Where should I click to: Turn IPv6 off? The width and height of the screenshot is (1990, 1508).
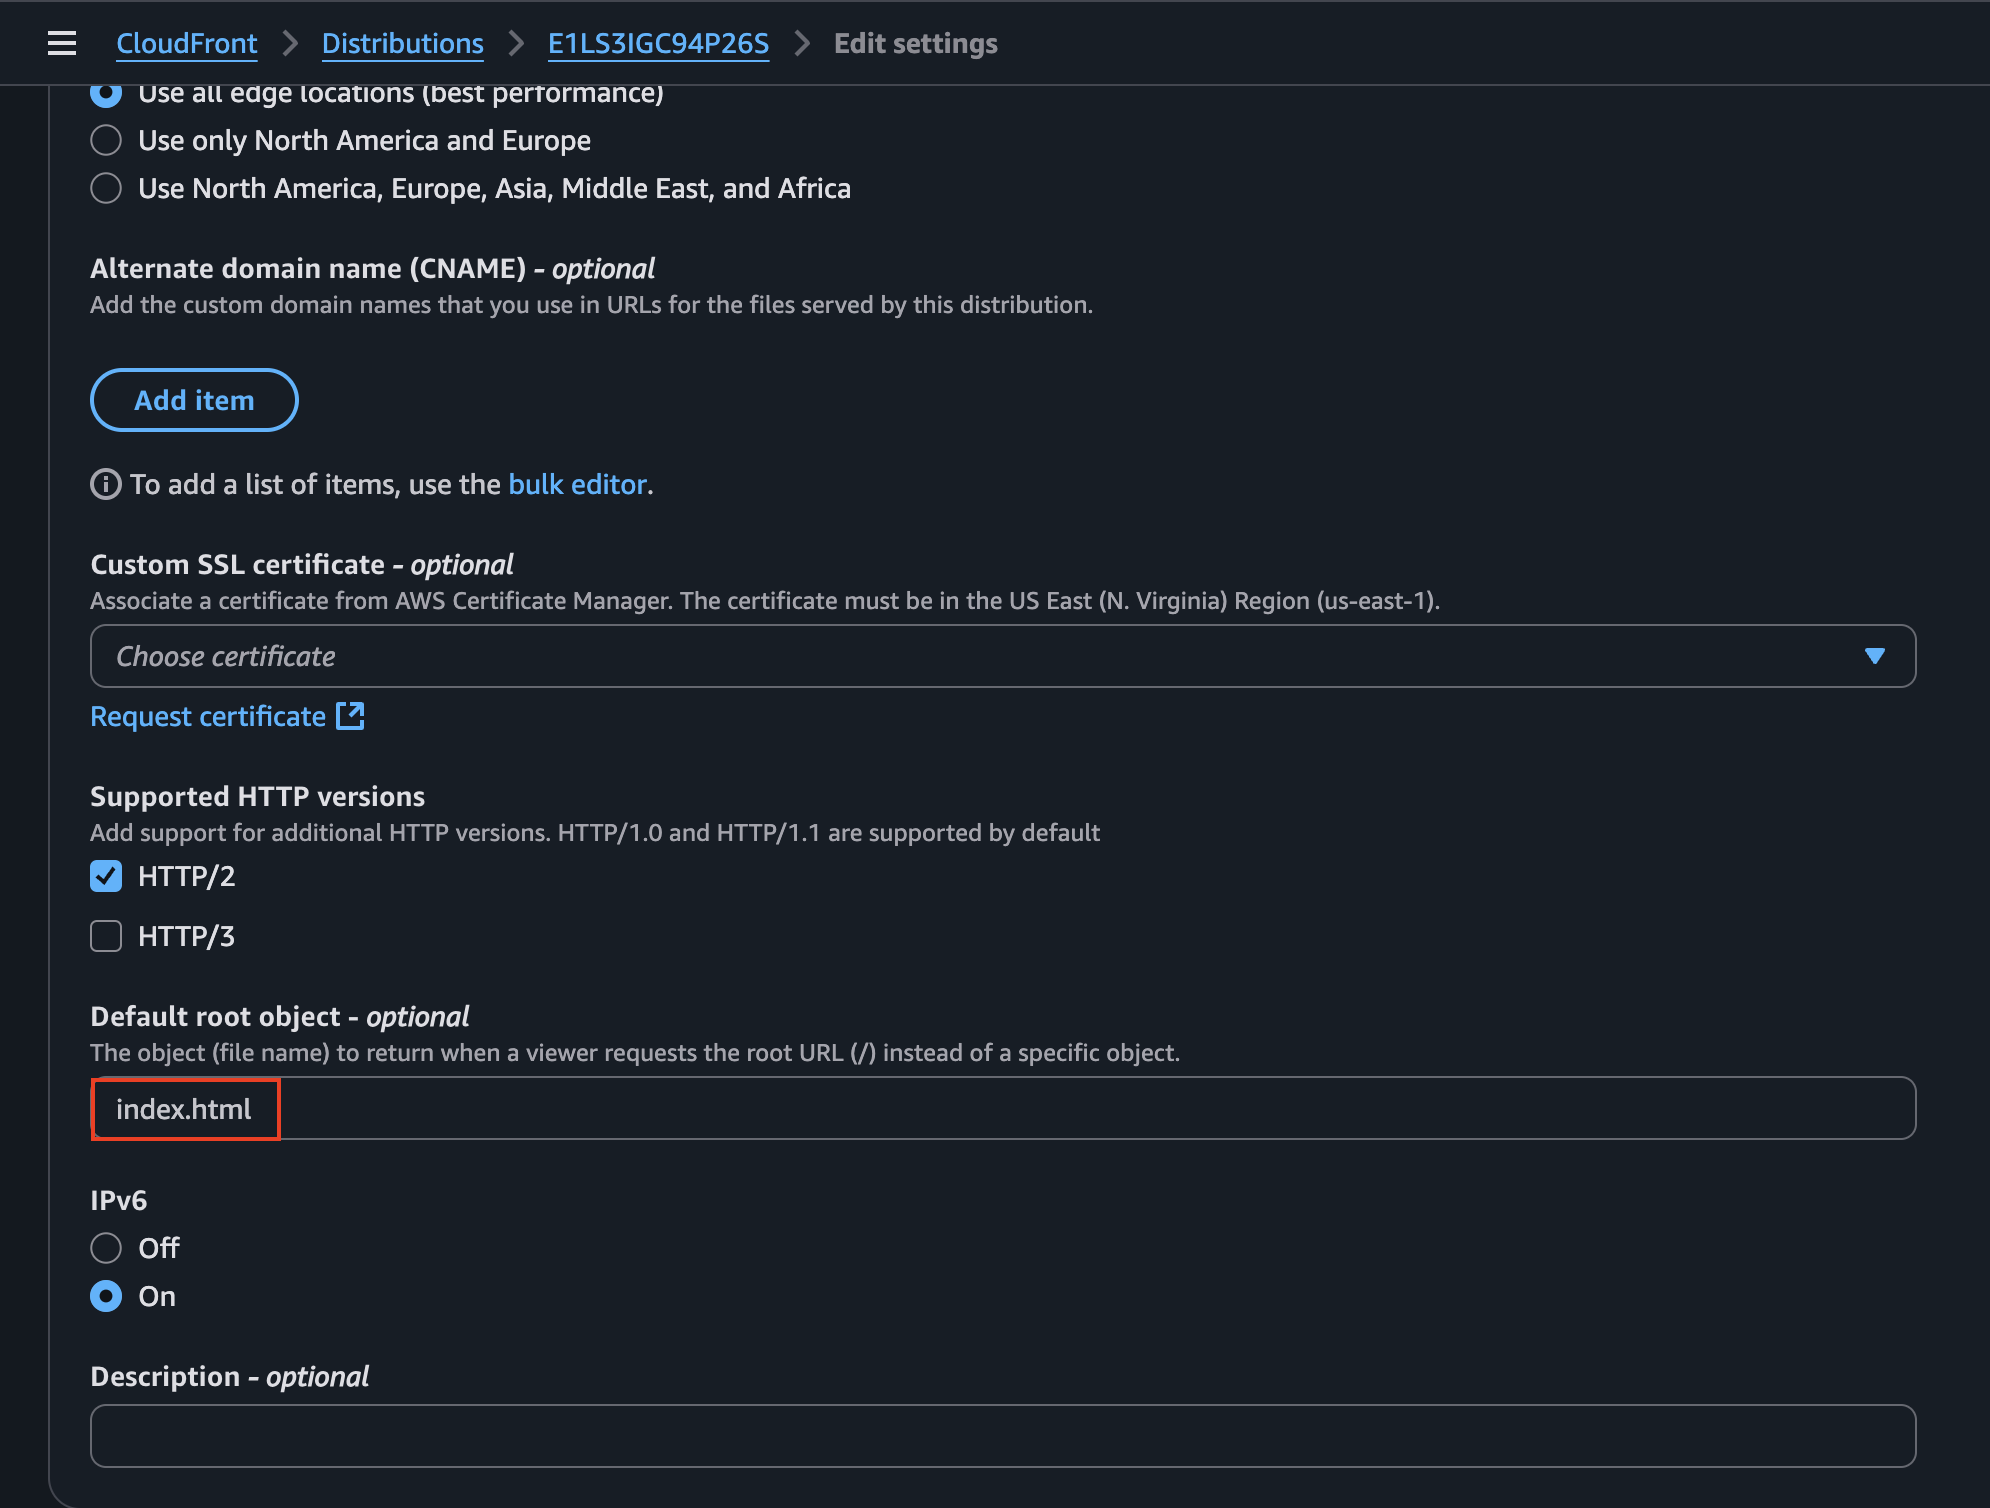point(105,1247)
